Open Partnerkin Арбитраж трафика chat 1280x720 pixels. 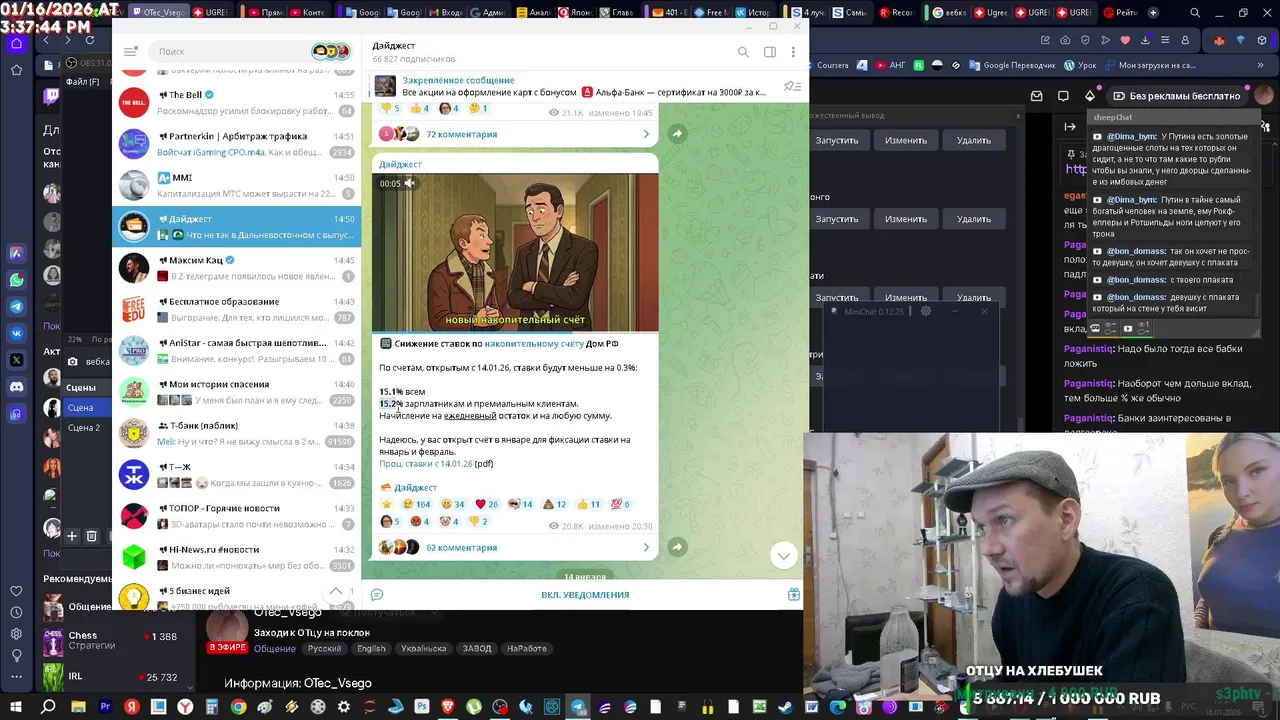tap(236, 144)
